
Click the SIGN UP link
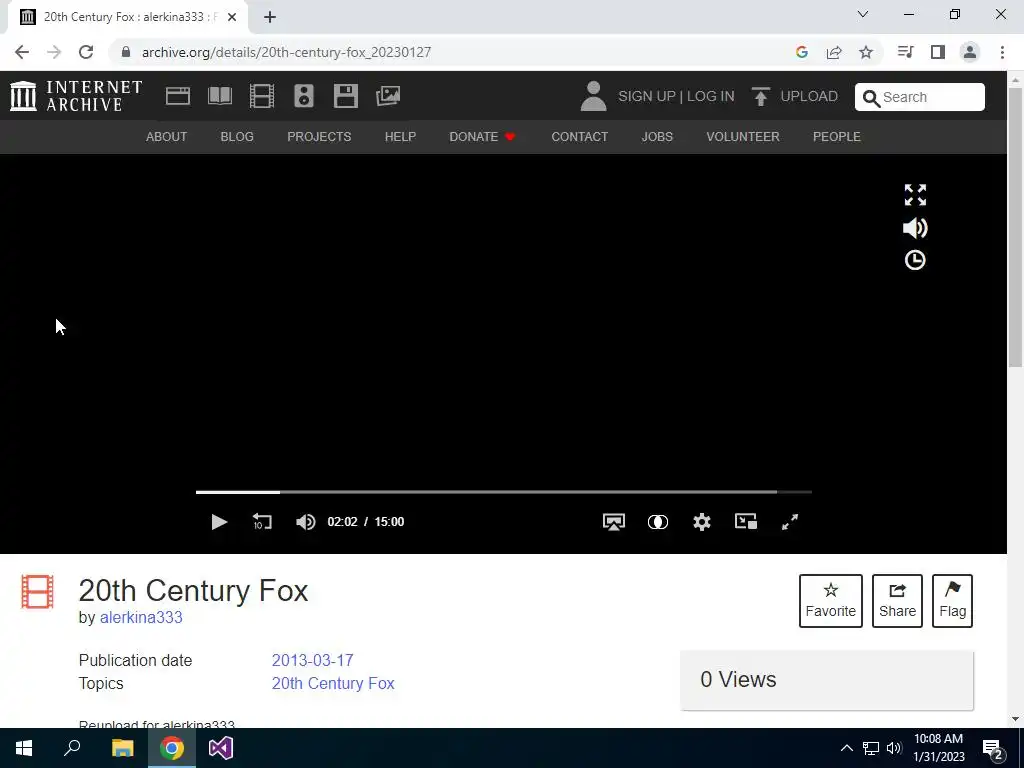click(x=647, y=96)
